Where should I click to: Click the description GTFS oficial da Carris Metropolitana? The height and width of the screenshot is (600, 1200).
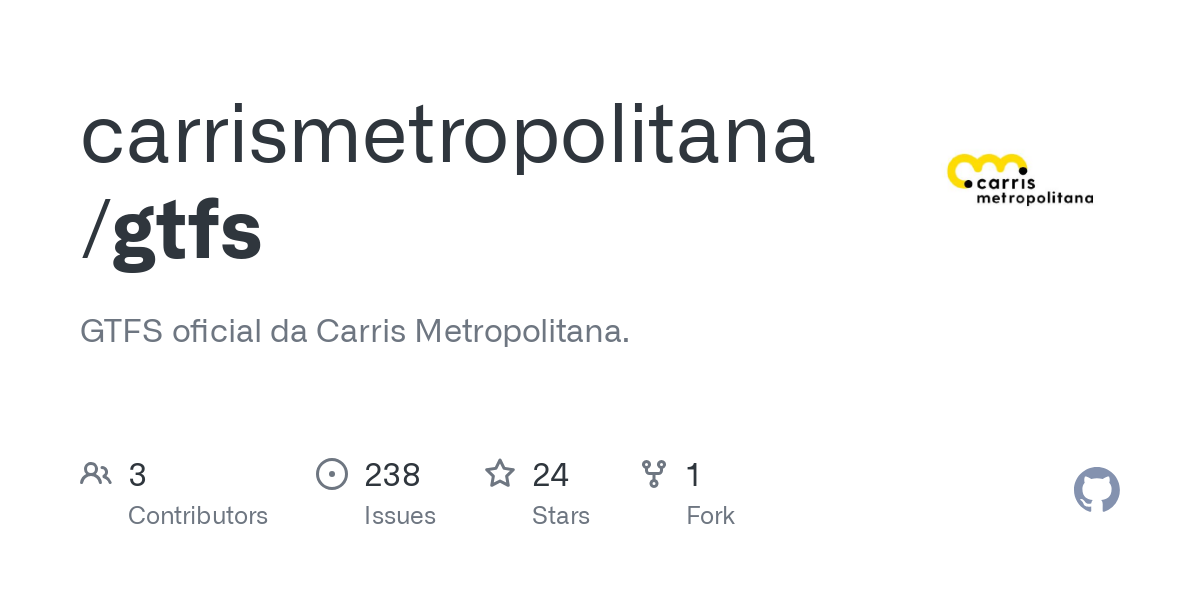coord(355,331)
